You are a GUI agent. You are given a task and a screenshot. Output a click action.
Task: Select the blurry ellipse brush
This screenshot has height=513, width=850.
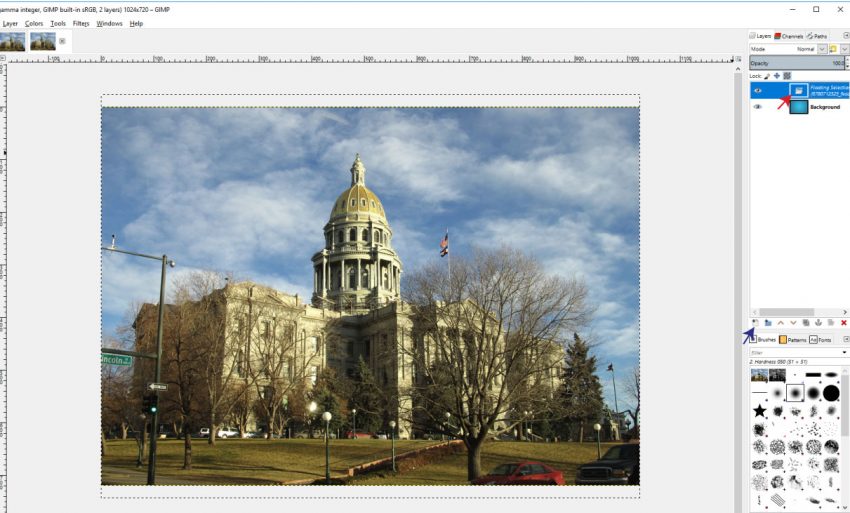click(x=831, y=375)
